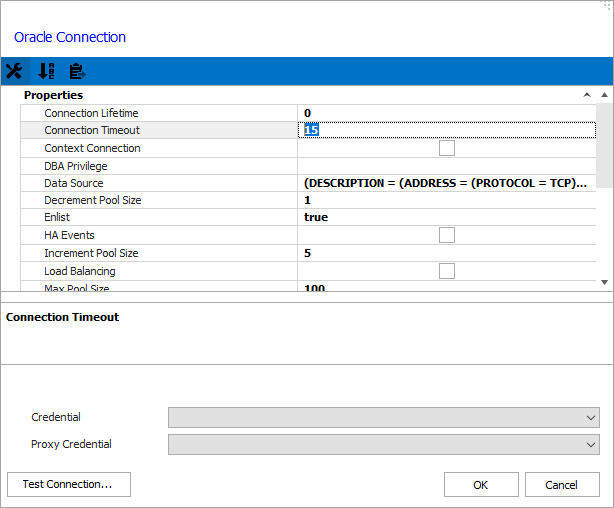Click the empty DBA Privilege value cell

(x=447, y=166)
